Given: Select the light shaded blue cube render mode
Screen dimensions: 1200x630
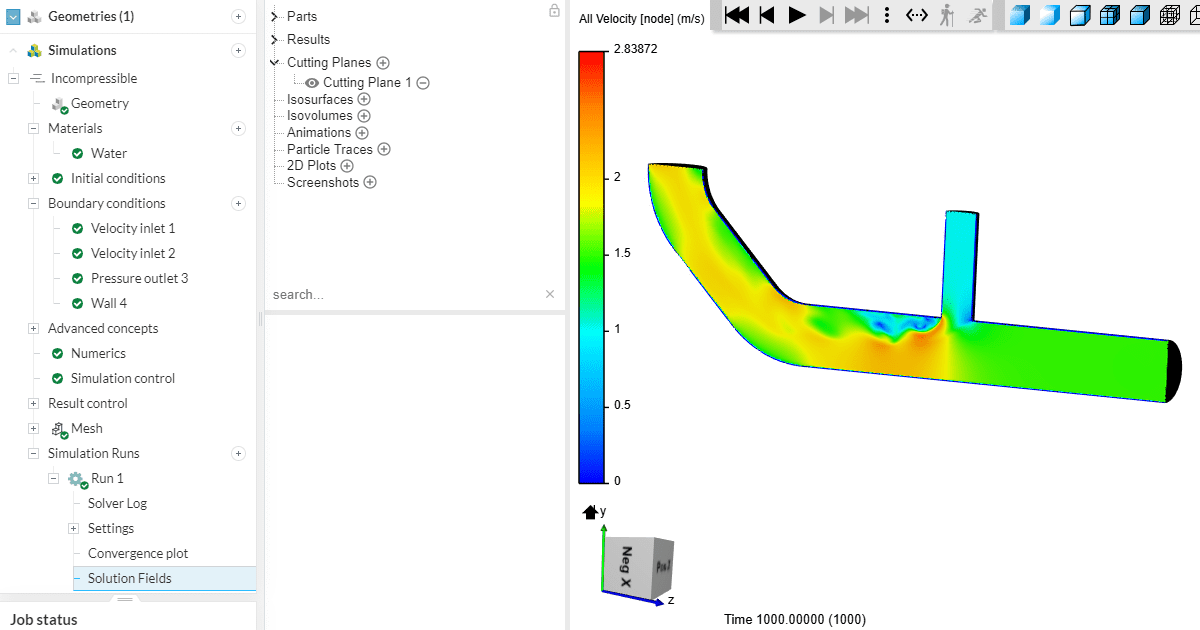Looking at the screenshot, I should [1049, 15].
